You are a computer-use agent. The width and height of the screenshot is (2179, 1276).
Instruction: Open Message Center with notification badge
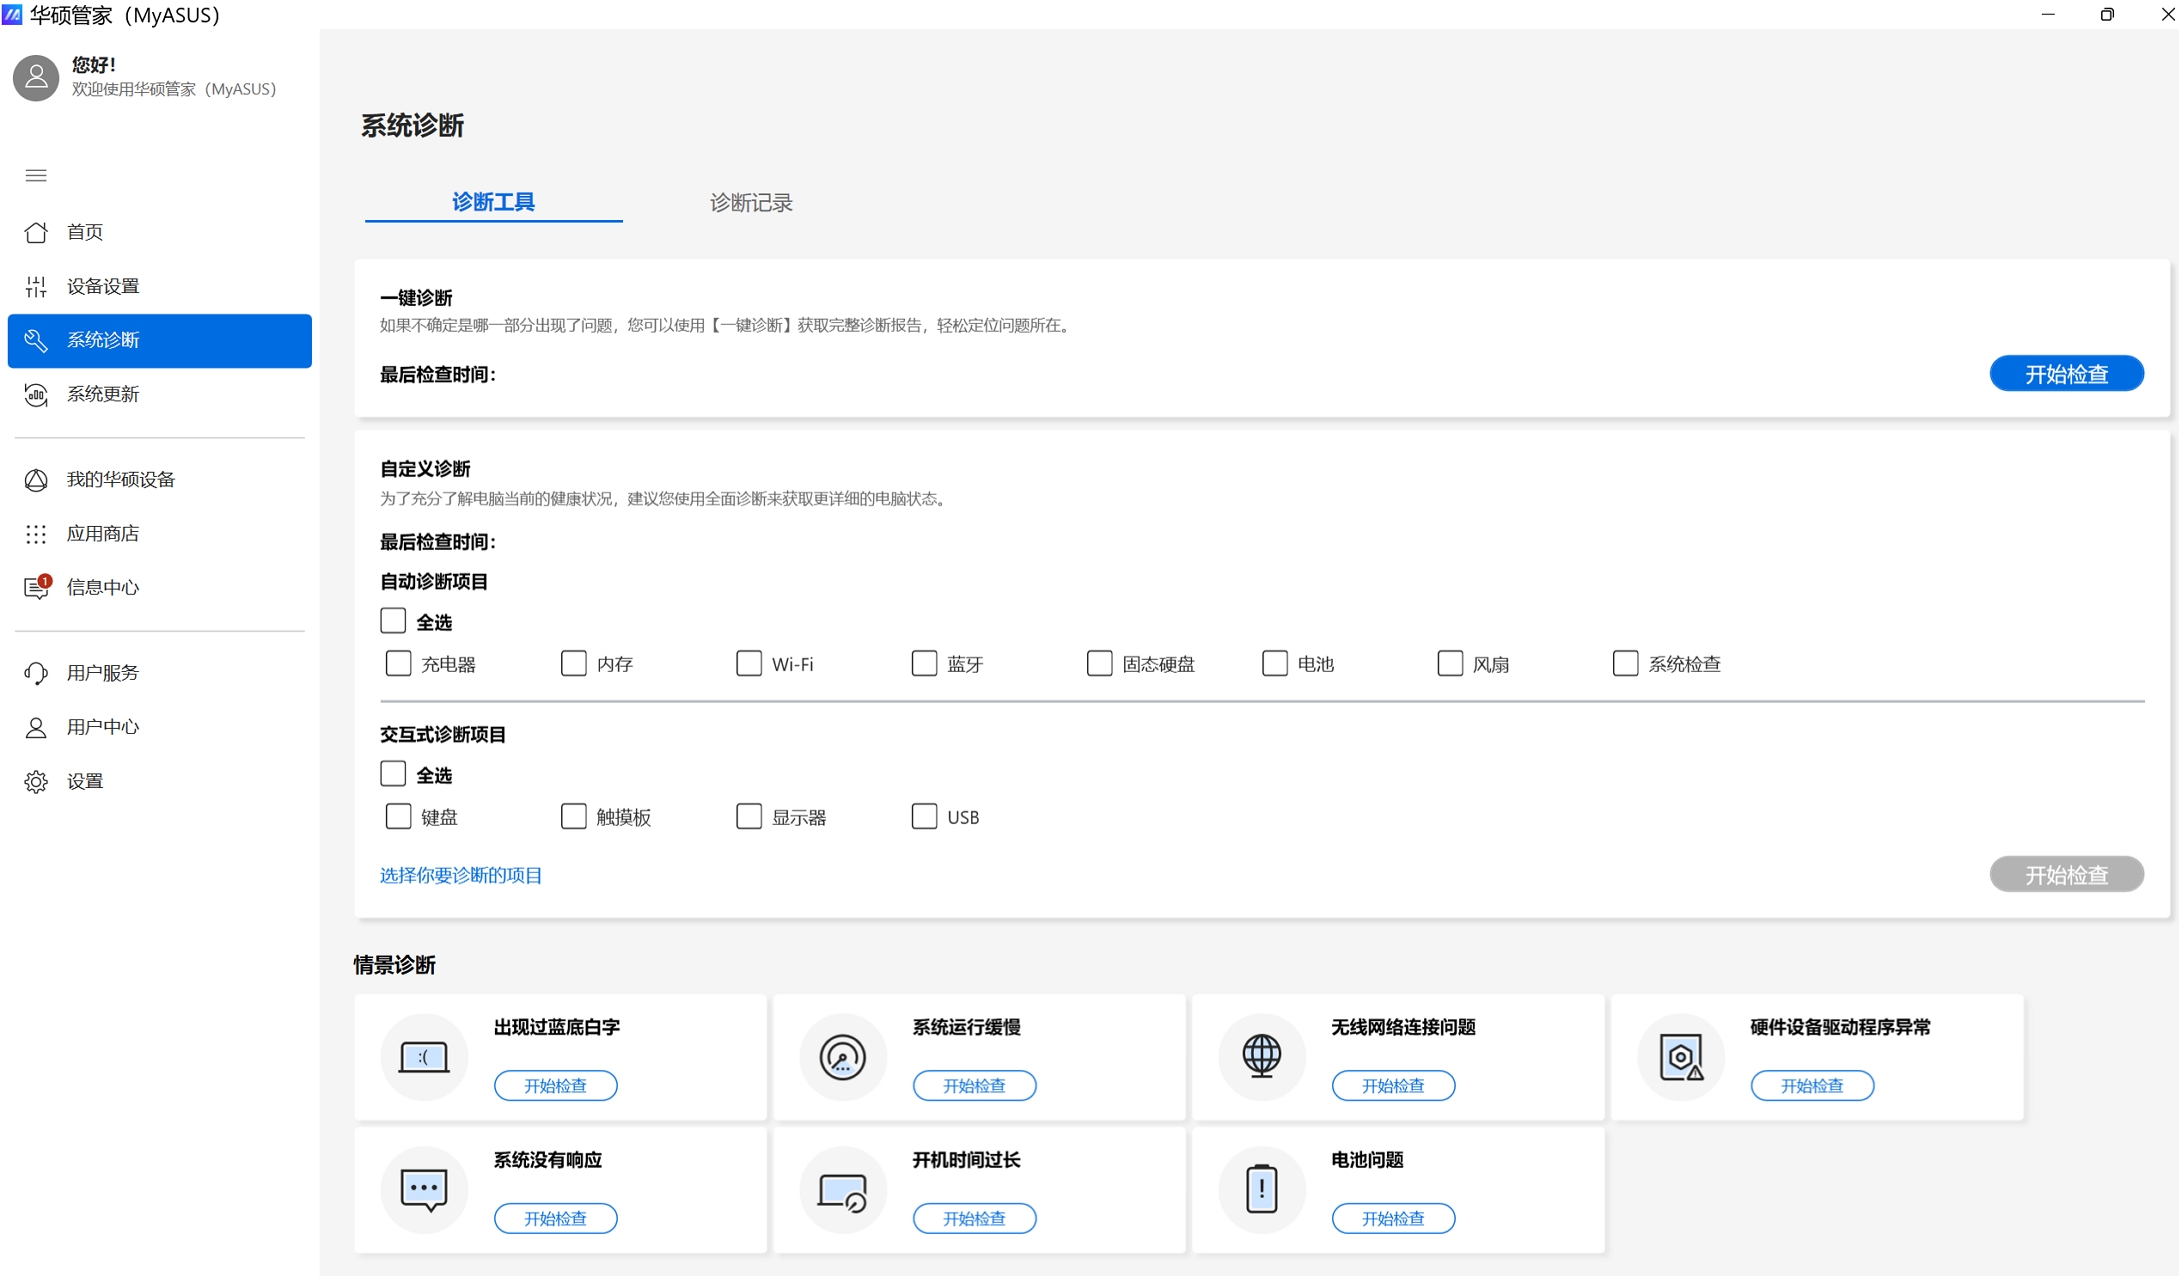[x=36, y=588]
